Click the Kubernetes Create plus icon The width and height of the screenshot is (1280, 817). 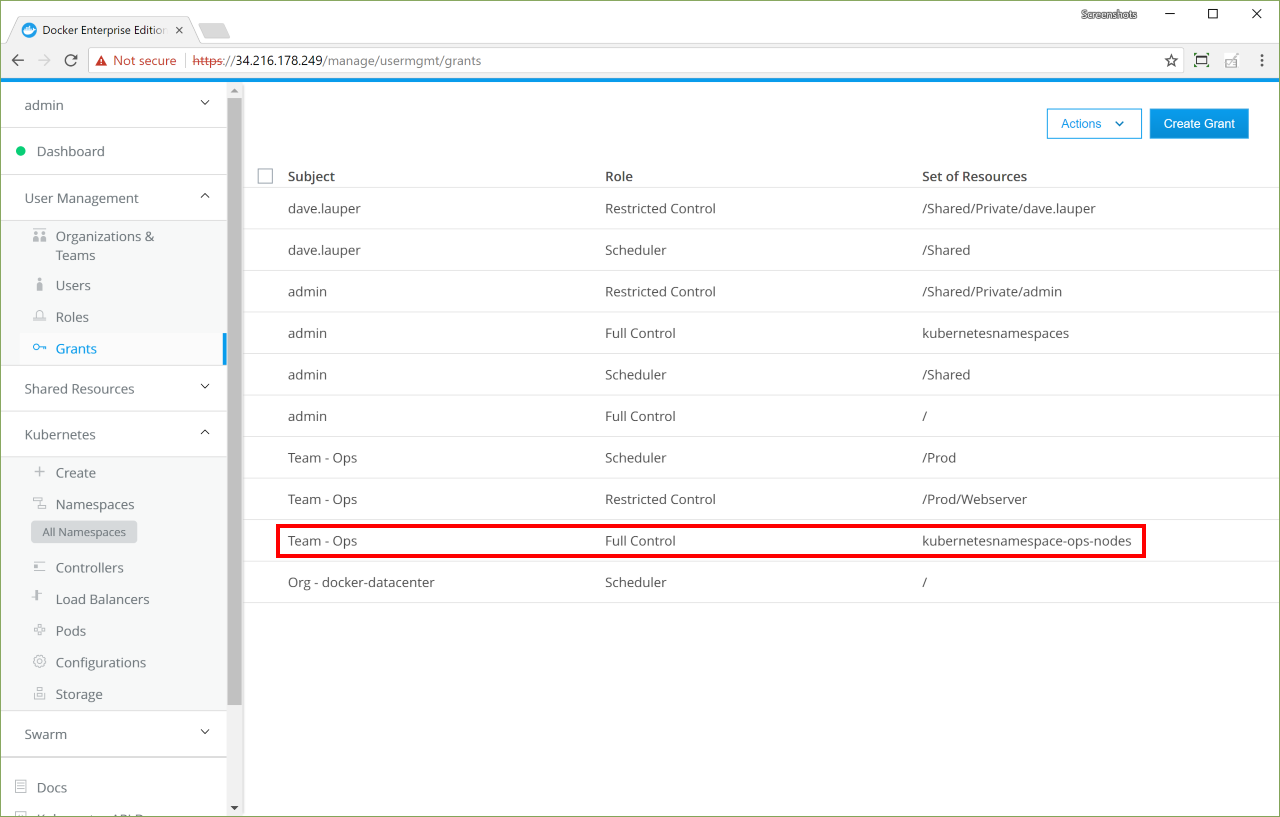[x=40, y=472]
